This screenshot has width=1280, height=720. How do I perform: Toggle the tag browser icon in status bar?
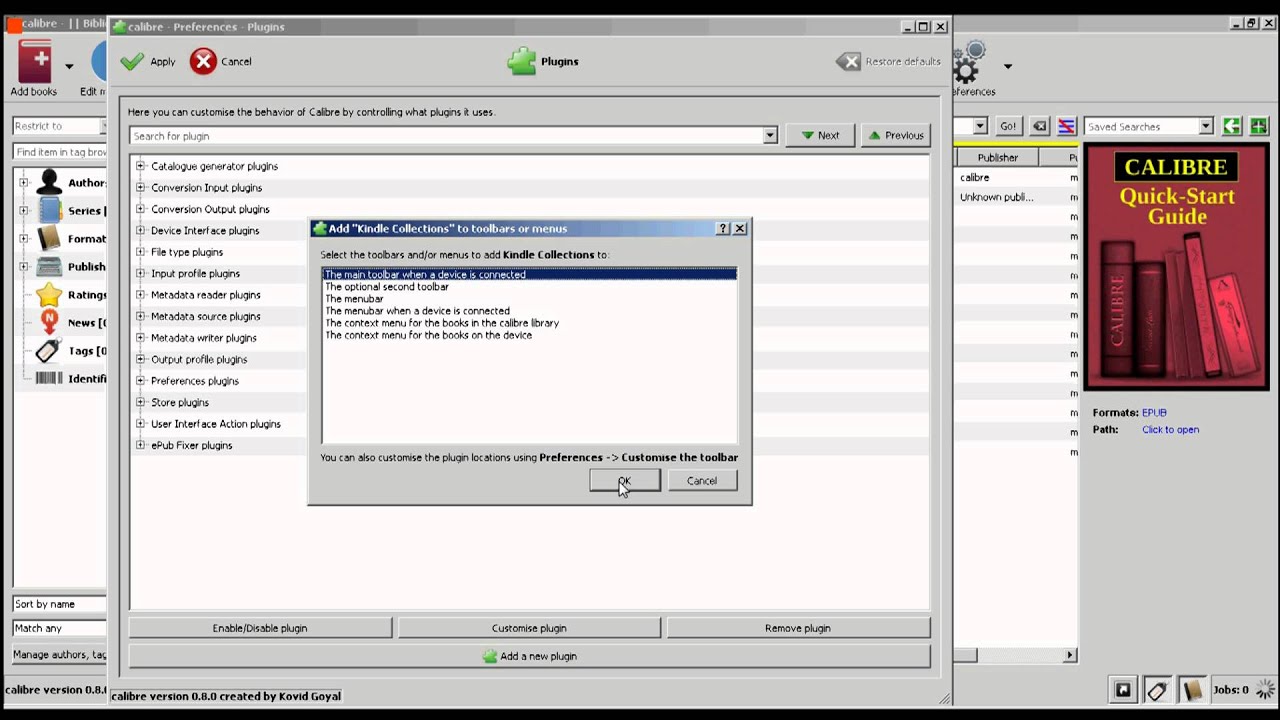[1157, 690]
